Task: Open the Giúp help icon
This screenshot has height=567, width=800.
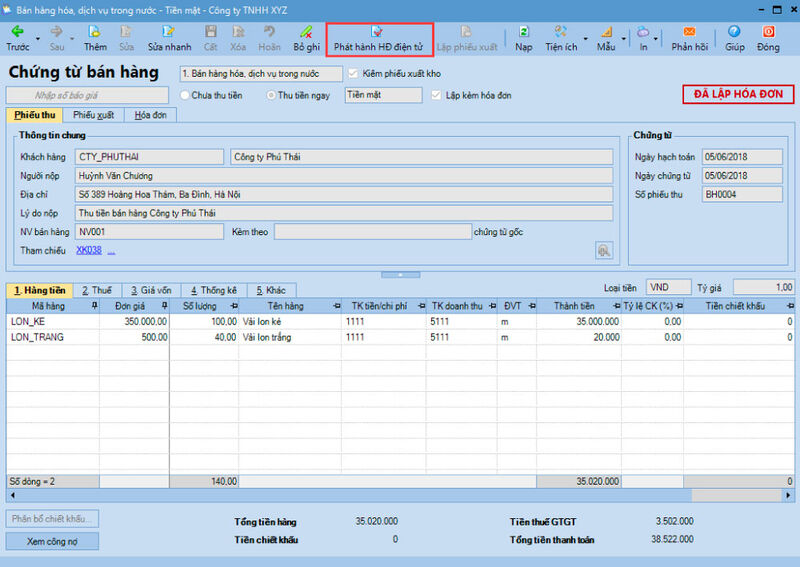Action: (x=734, y=33)
